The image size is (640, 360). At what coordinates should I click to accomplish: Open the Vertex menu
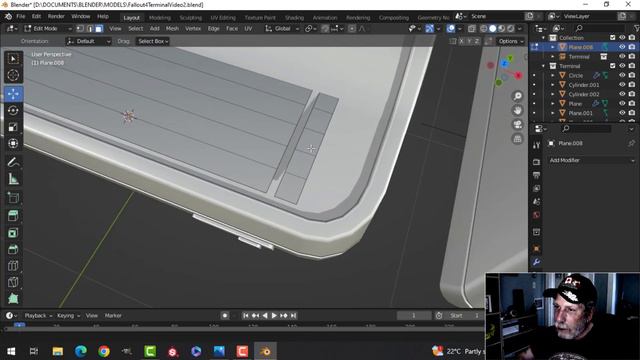coord(193,29)
